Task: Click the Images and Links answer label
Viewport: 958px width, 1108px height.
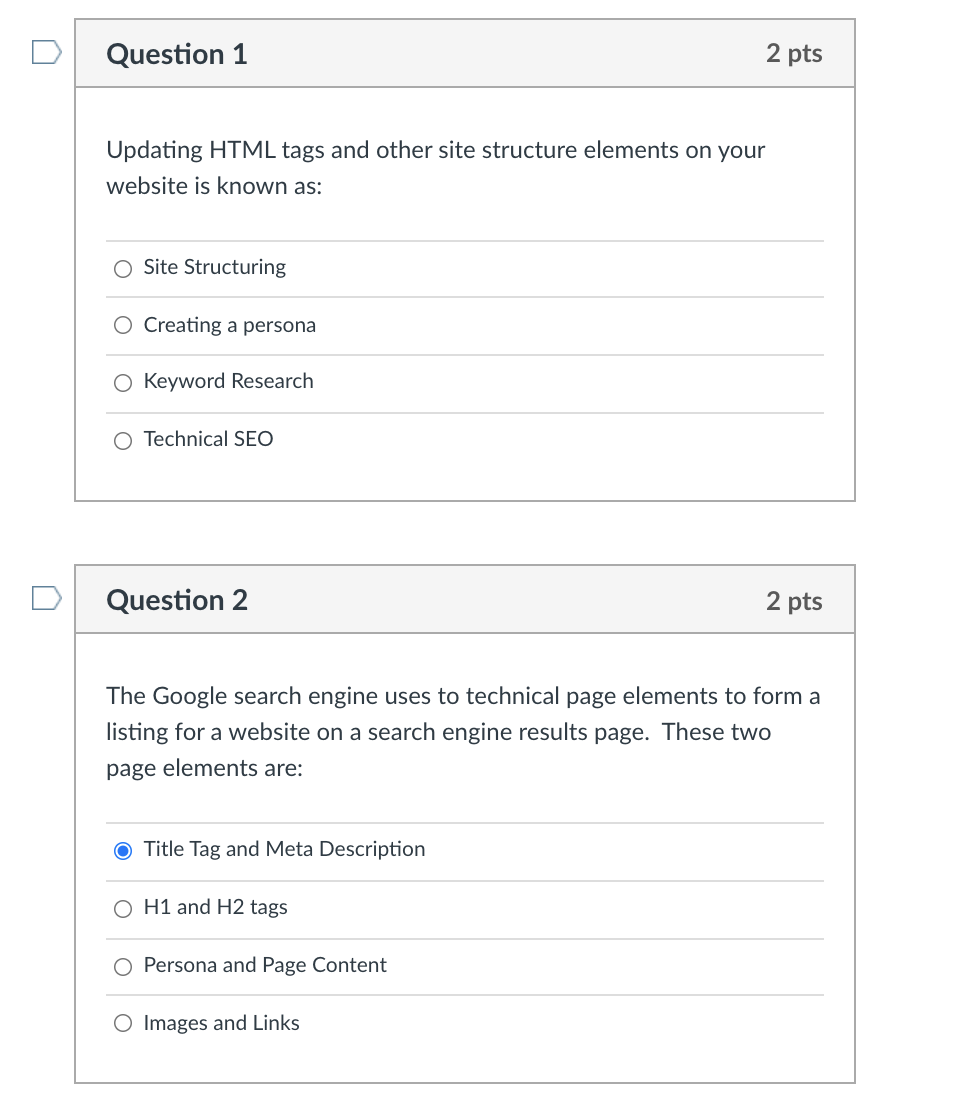Action: tap(221, 1023)
